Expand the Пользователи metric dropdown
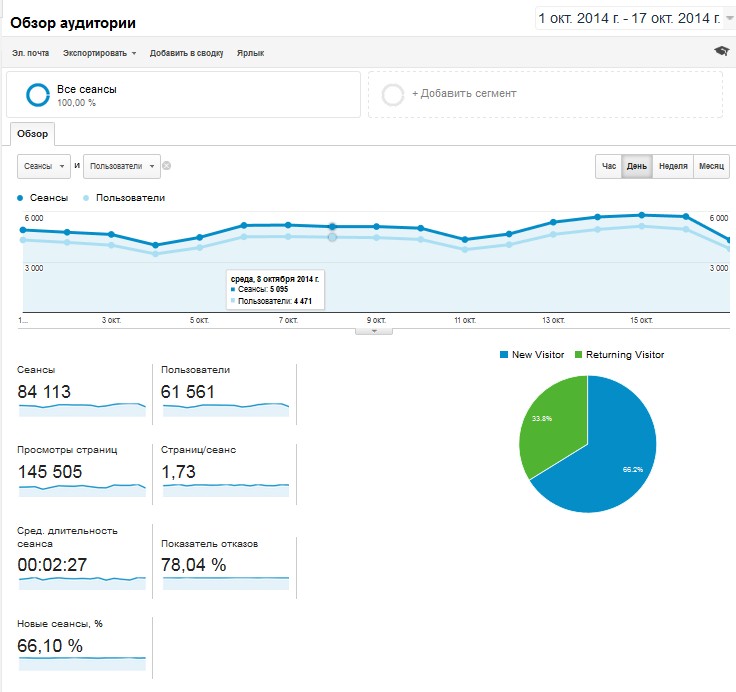 click(x=121, y=166)
